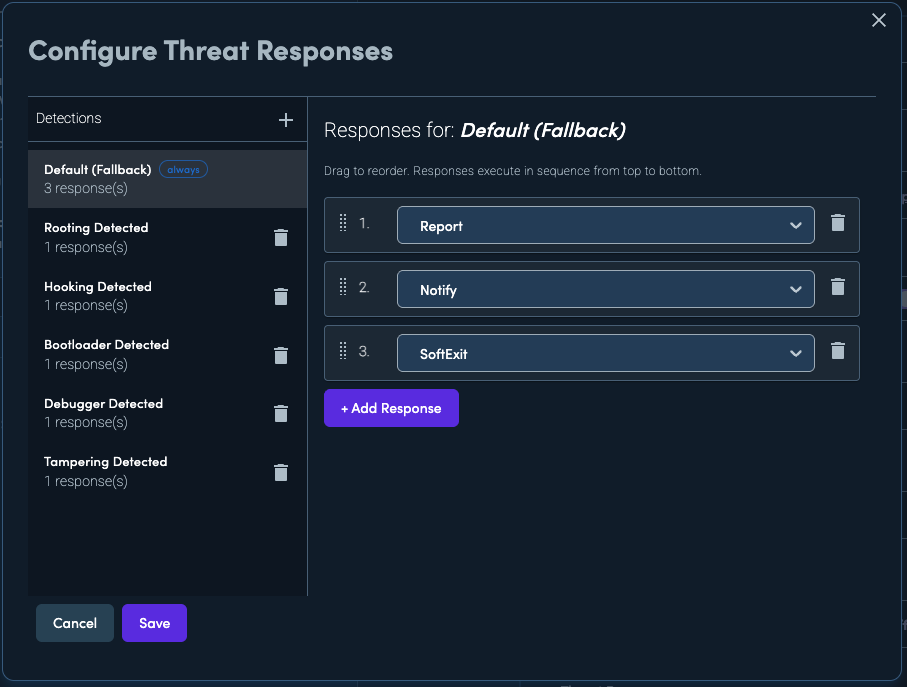Select the Bootloader Detected detection
This screenshot has width=907, height=687.
167,354
